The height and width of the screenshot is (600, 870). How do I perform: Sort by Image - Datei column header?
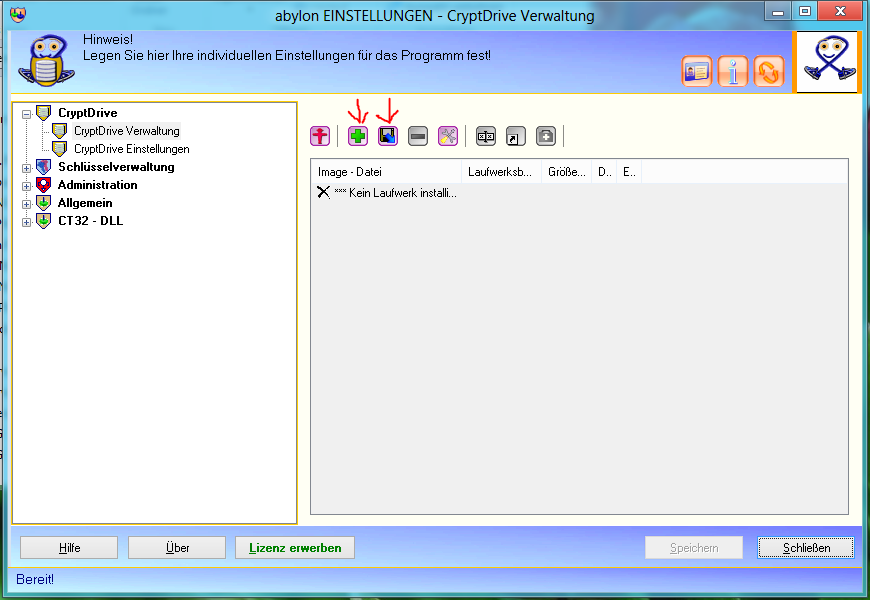point(386,172)
